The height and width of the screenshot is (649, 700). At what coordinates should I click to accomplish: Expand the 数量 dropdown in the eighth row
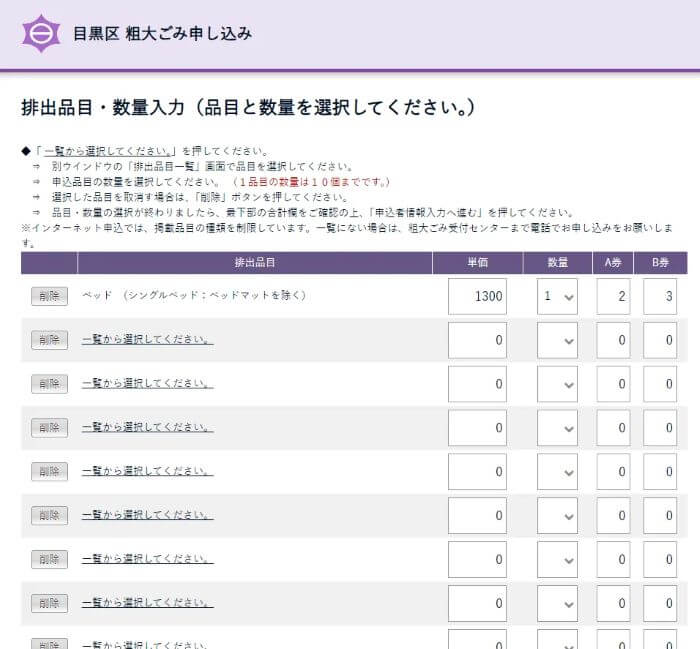pos(557,603)
